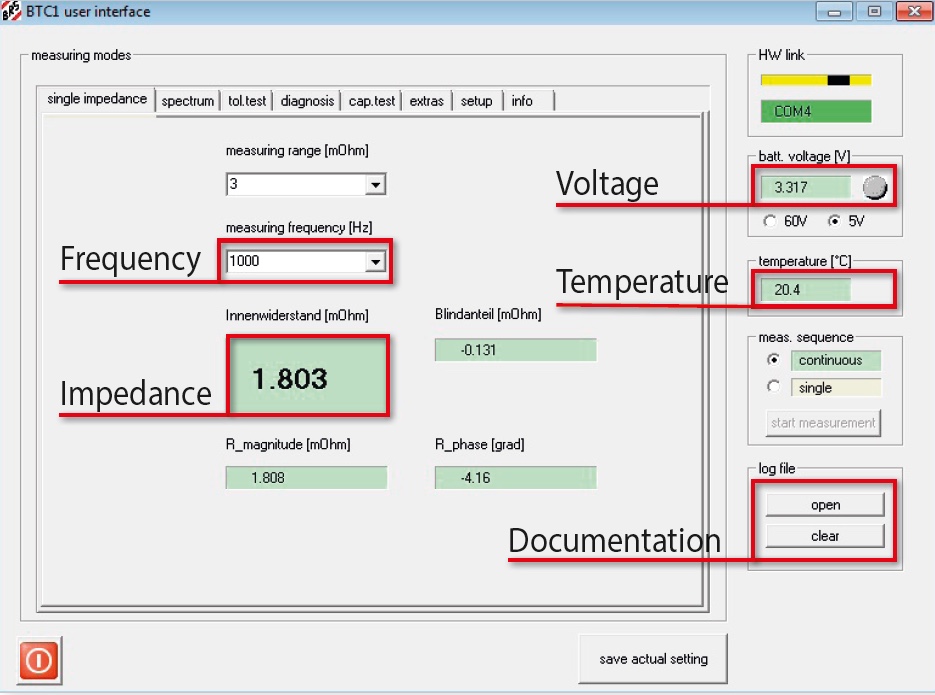Screen dimensions: 935x695
Task: Click the Innenwiderstand value 1.803
Action: click(x=308, y=376)
